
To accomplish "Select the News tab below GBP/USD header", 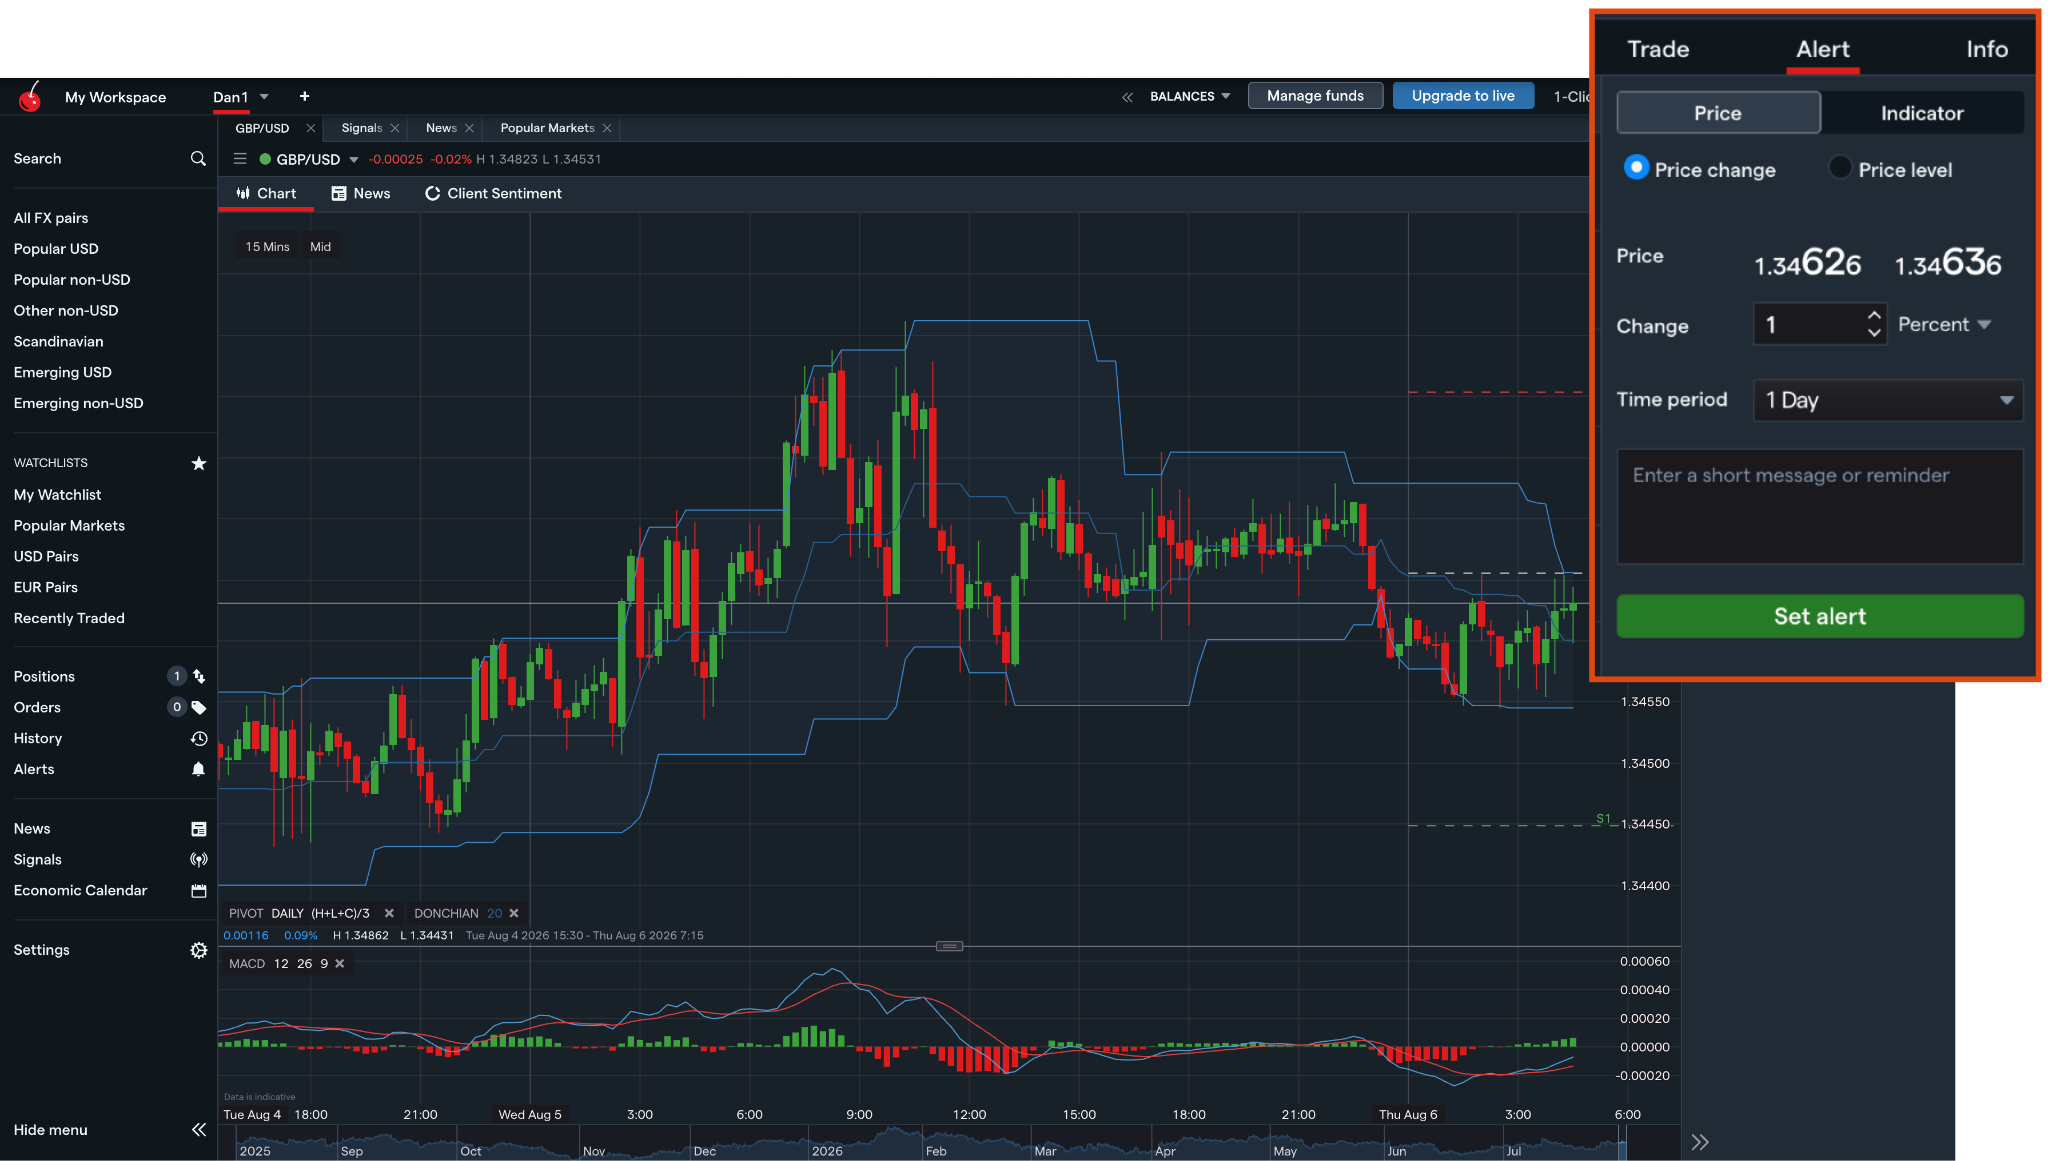I will 361,194.
